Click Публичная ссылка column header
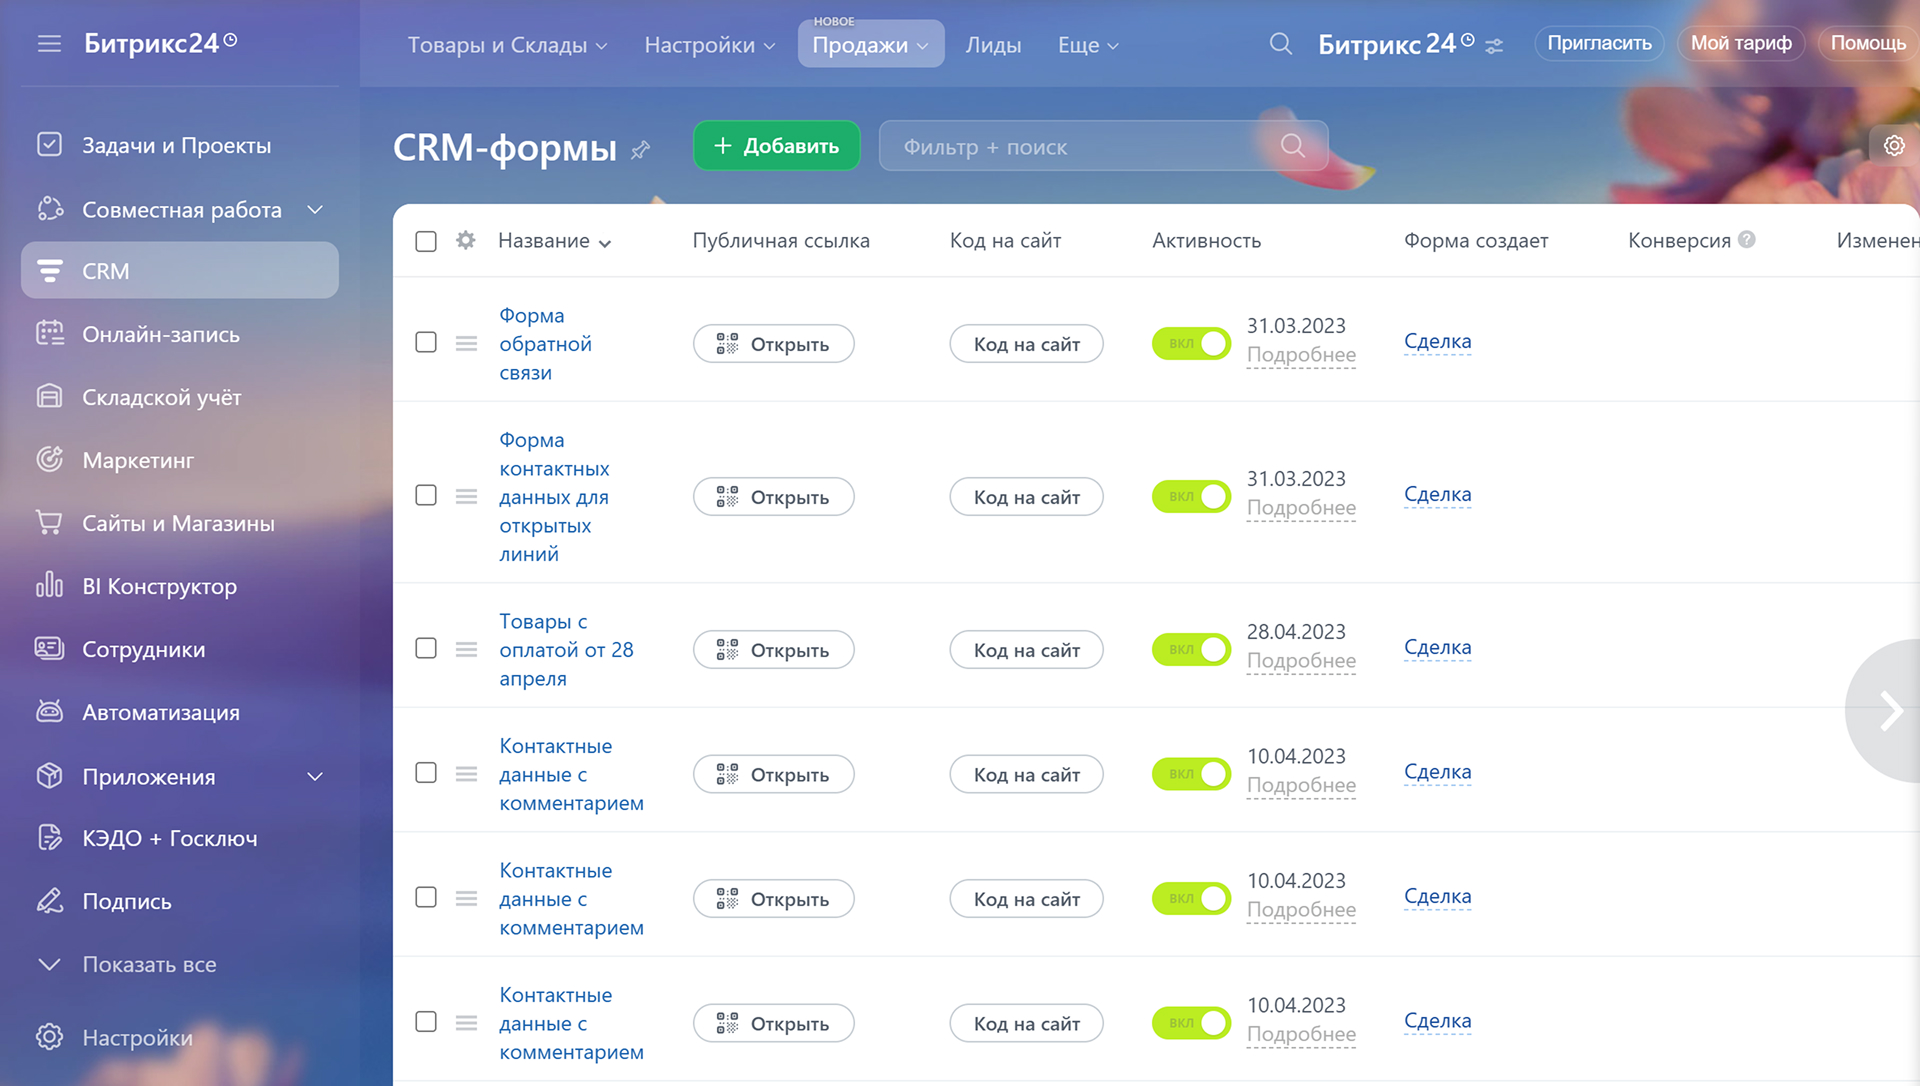Screen dimensions: 1920x1086 click(781, 241)
